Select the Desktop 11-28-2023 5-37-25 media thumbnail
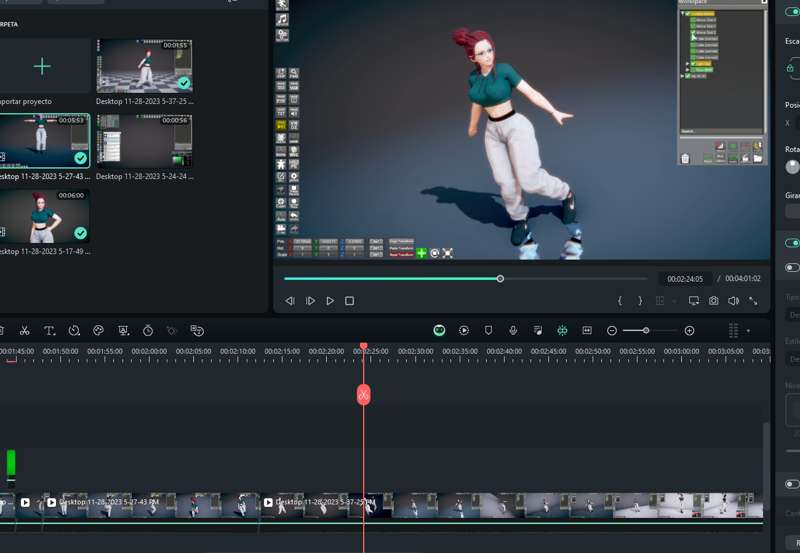This screenshot has width=800, height=553. (x=144, y=66)
